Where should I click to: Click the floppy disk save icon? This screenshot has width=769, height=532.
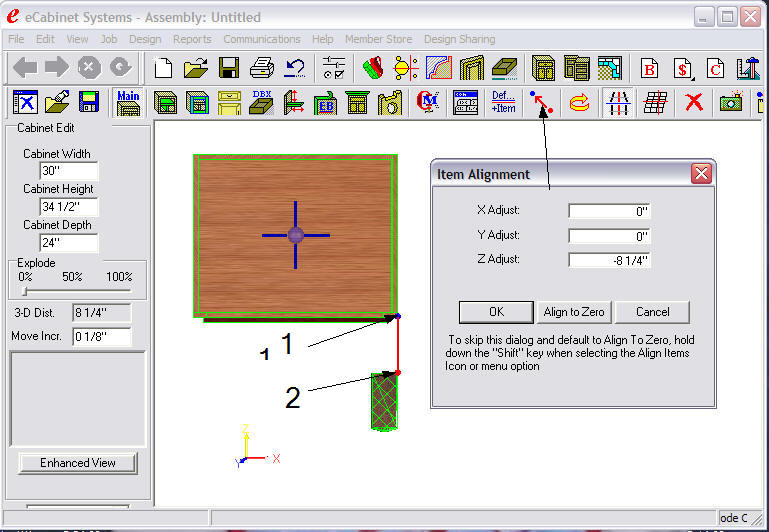pyautogui.click(x=229, y=68)
